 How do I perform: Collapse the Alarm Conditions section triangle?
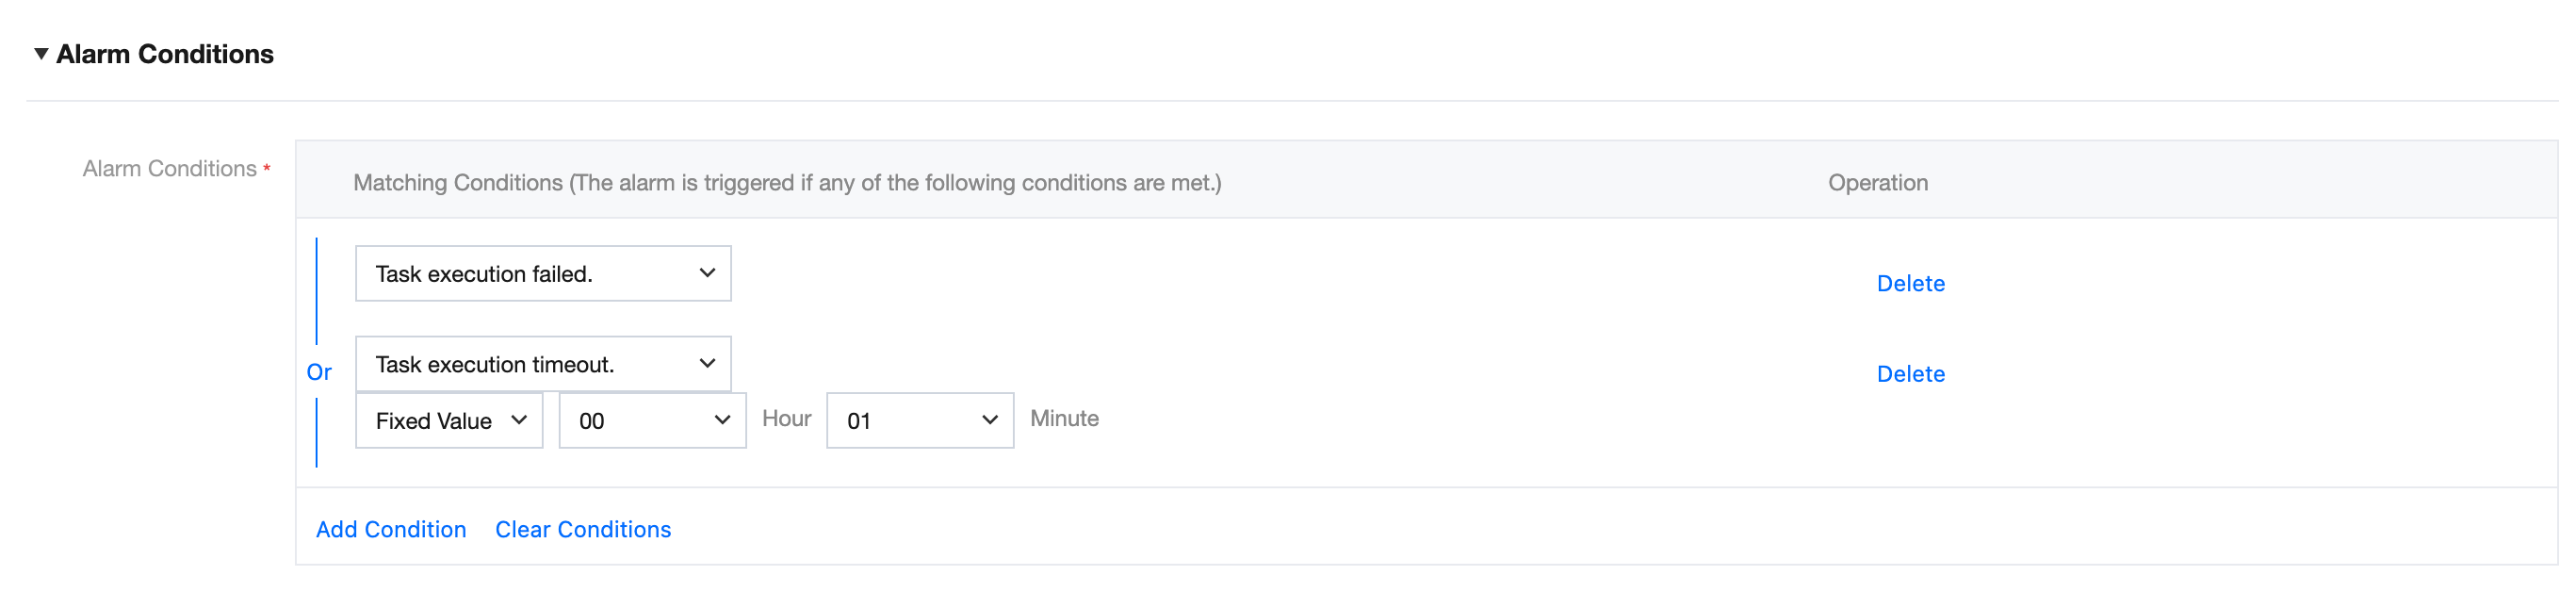click(x=41, y=54)
